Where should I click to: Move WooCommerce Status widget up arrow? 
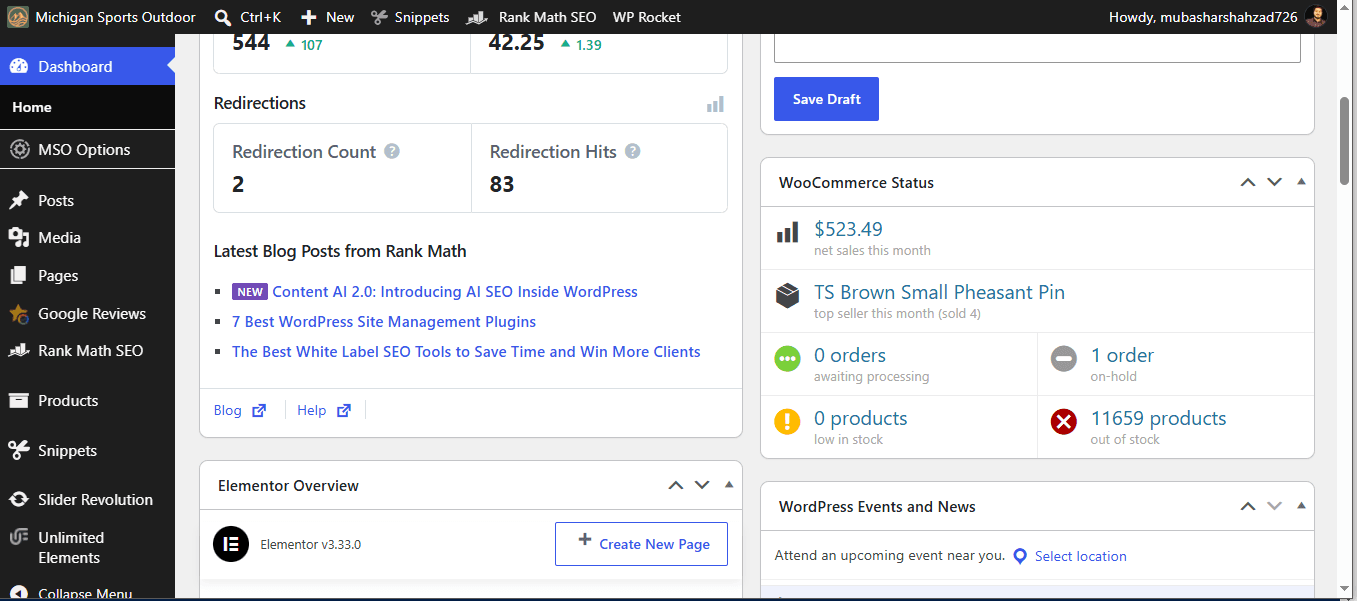pyautogui.click(x=1247, y=182)
